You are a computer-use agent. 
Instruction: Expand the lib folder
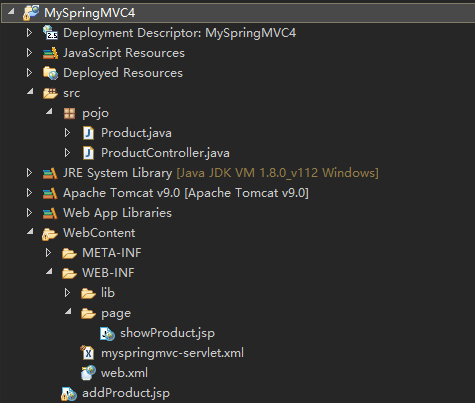point(67,293)
